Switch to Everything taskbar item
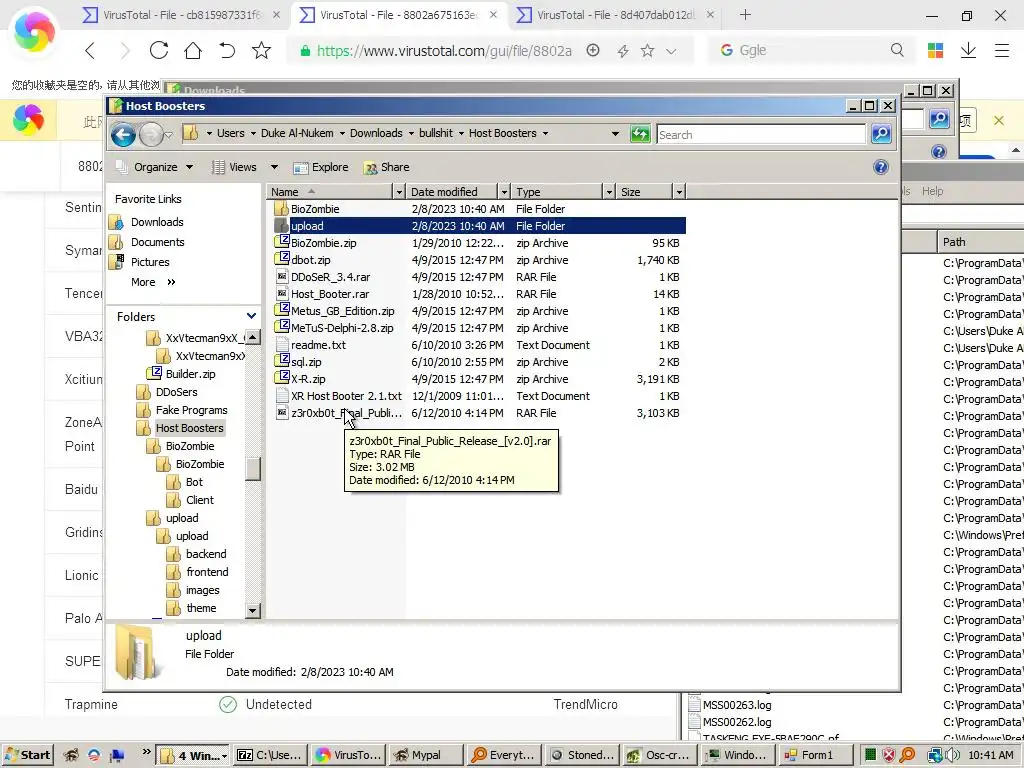Image resolution: width=1024 pixels, height=768 pixels. click(x=503, y=755)
